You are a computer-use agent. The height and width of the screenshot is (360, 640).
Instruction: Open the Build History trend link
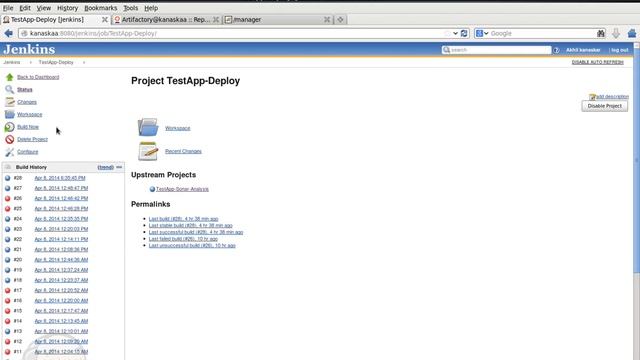[105, 167]
